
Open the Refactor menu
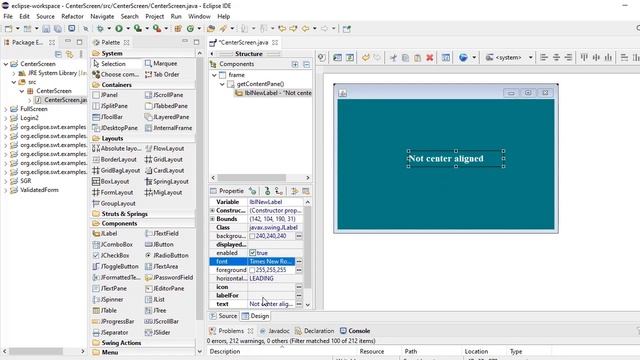pos(72,16)
